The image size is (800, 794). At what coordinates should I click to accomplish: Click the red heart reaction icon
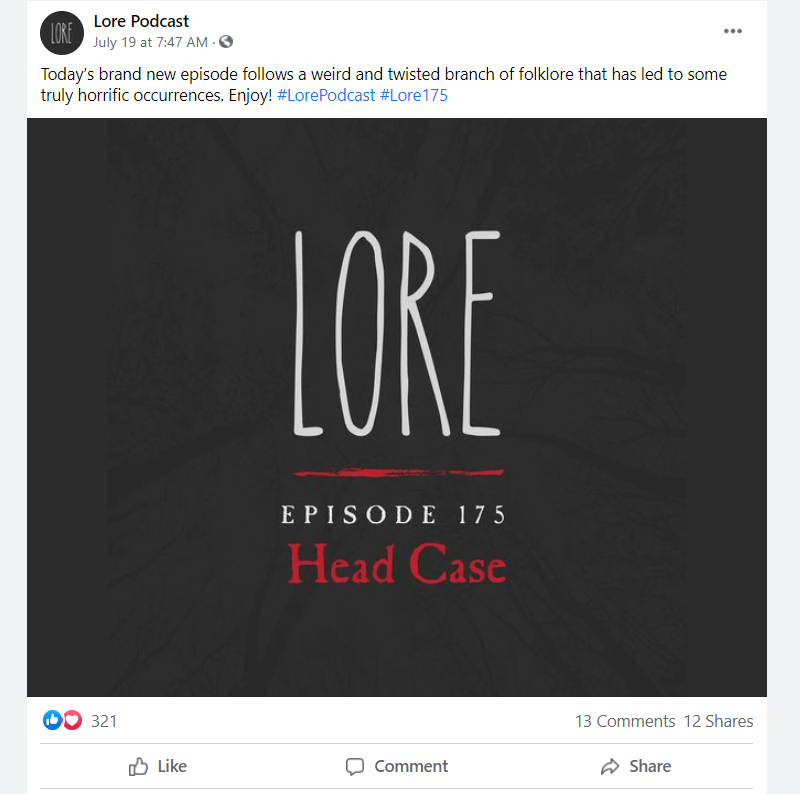point(72,720)
